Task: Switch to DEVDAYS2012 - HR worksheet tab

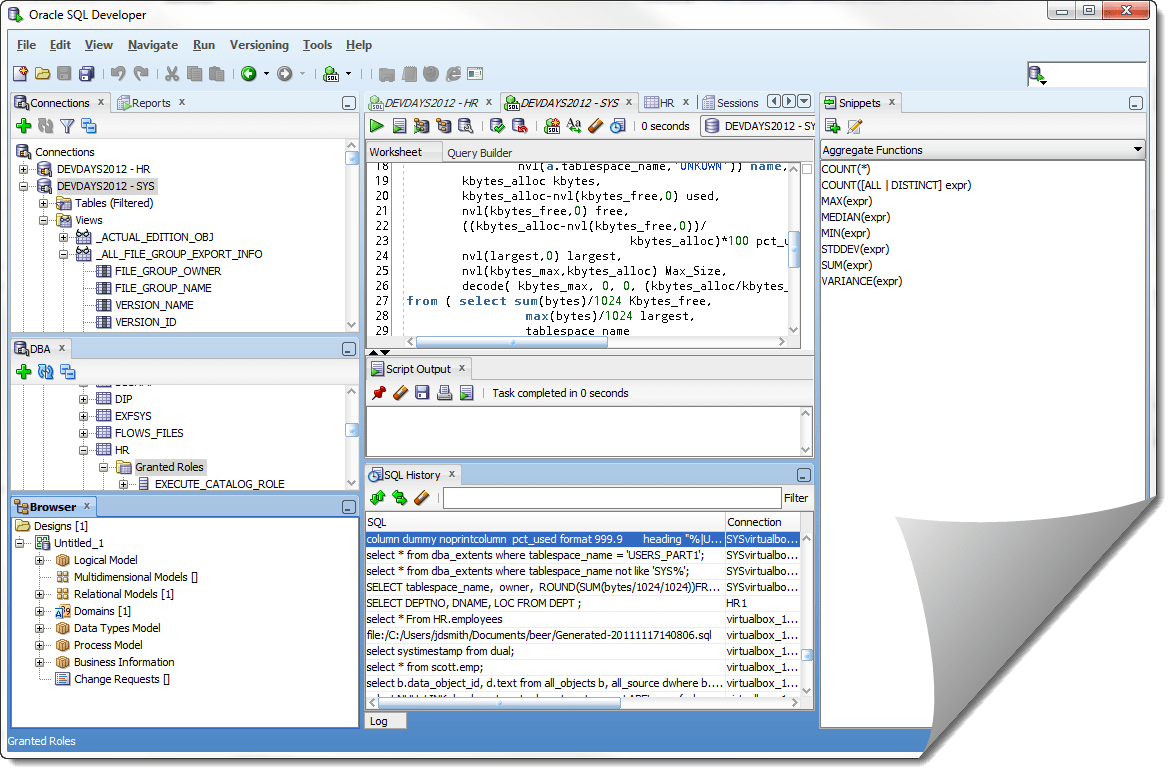Action: tap(431, 103)
